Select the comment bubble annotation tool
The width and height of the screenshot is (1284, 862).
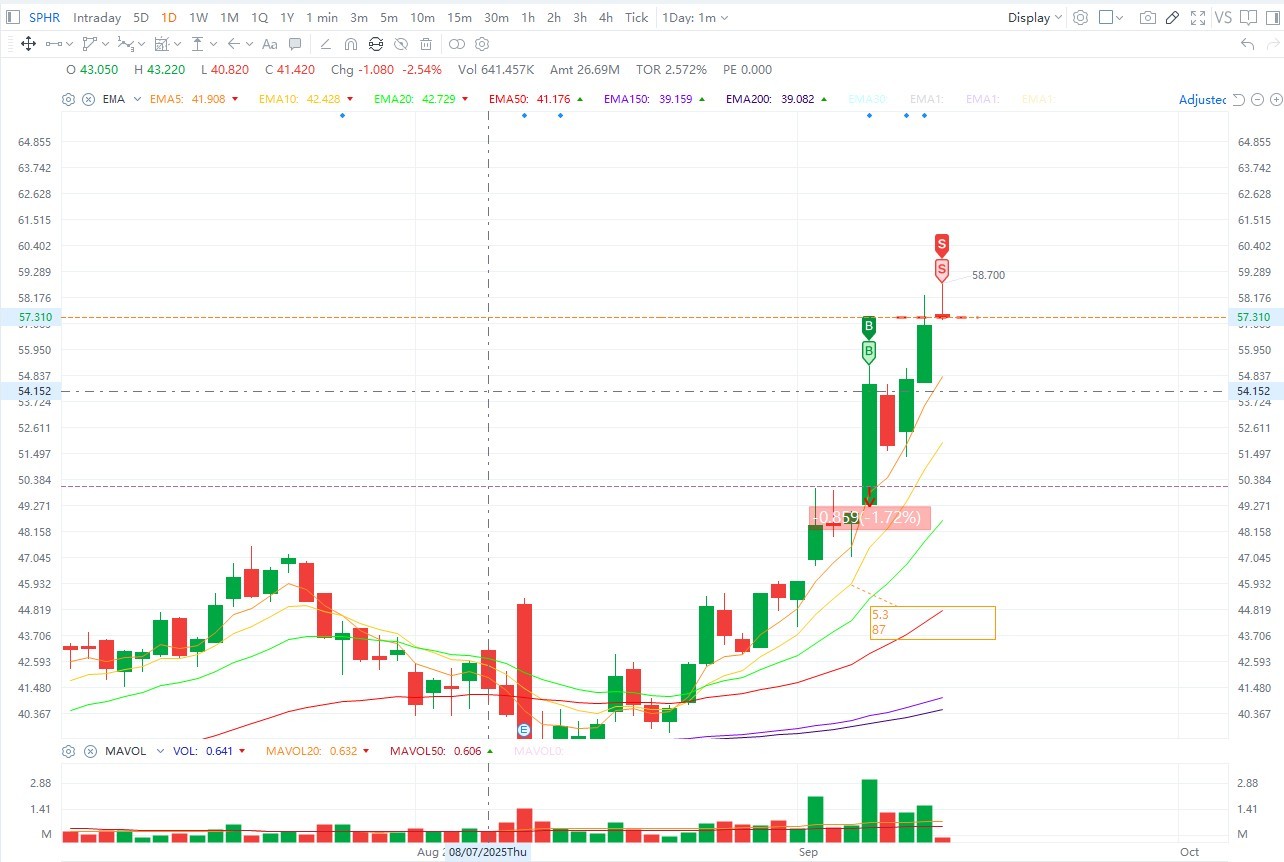coord(295,44)
